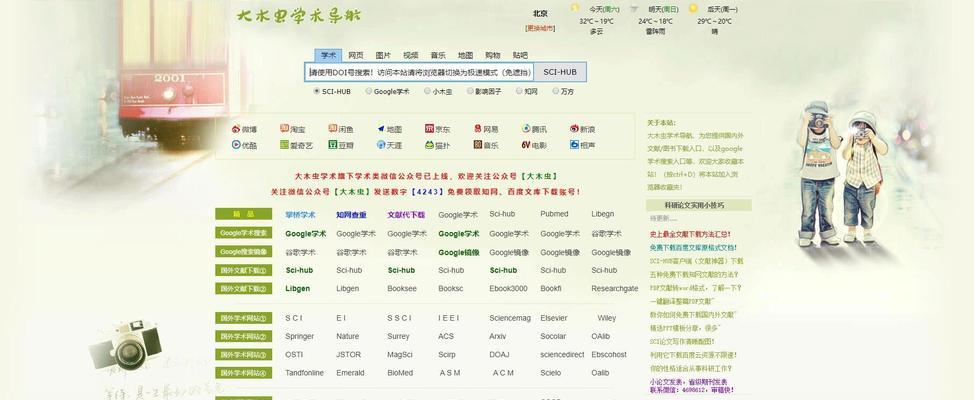Open the 文献代下载 link
The height and width of the screenshot is (400, 974).
406,215
